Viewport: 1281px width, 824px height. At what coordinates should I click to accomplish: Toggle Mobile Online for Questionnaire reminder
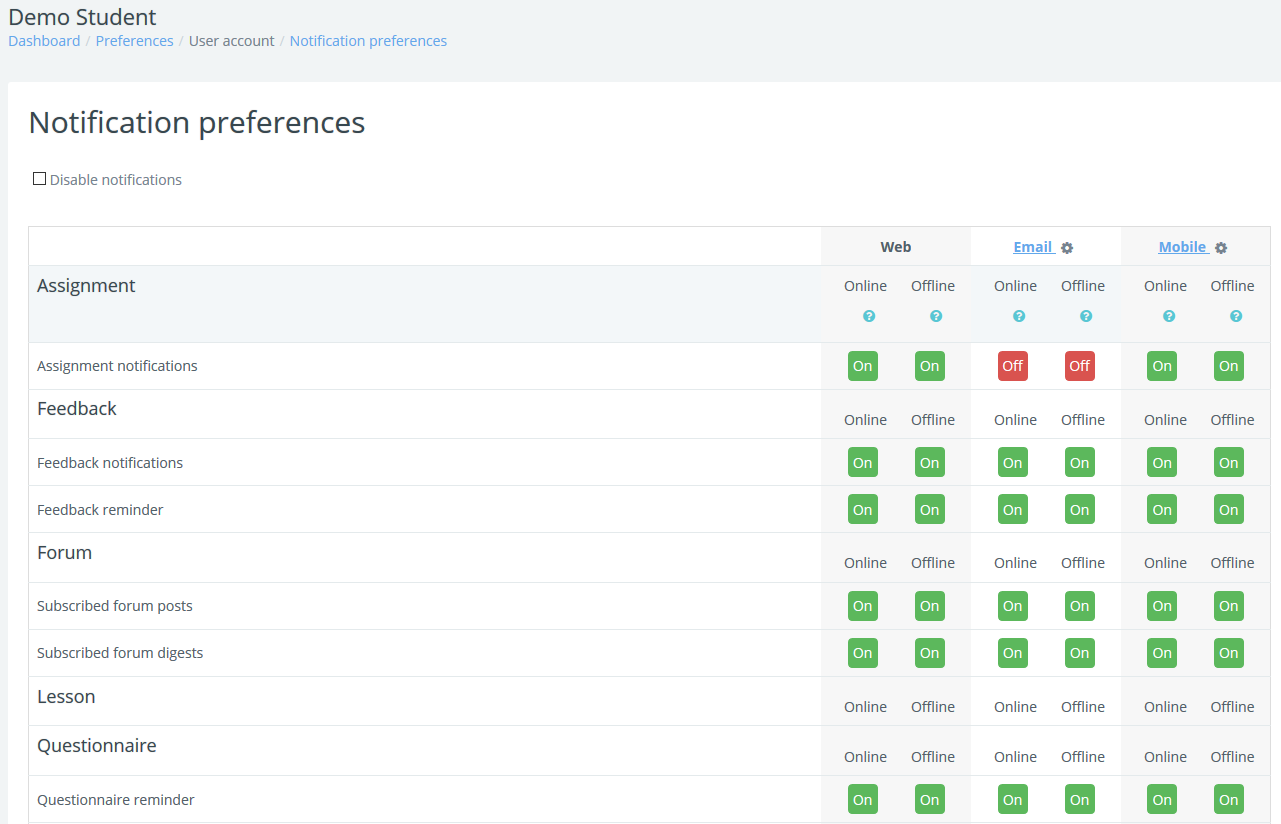(1162, 800)
